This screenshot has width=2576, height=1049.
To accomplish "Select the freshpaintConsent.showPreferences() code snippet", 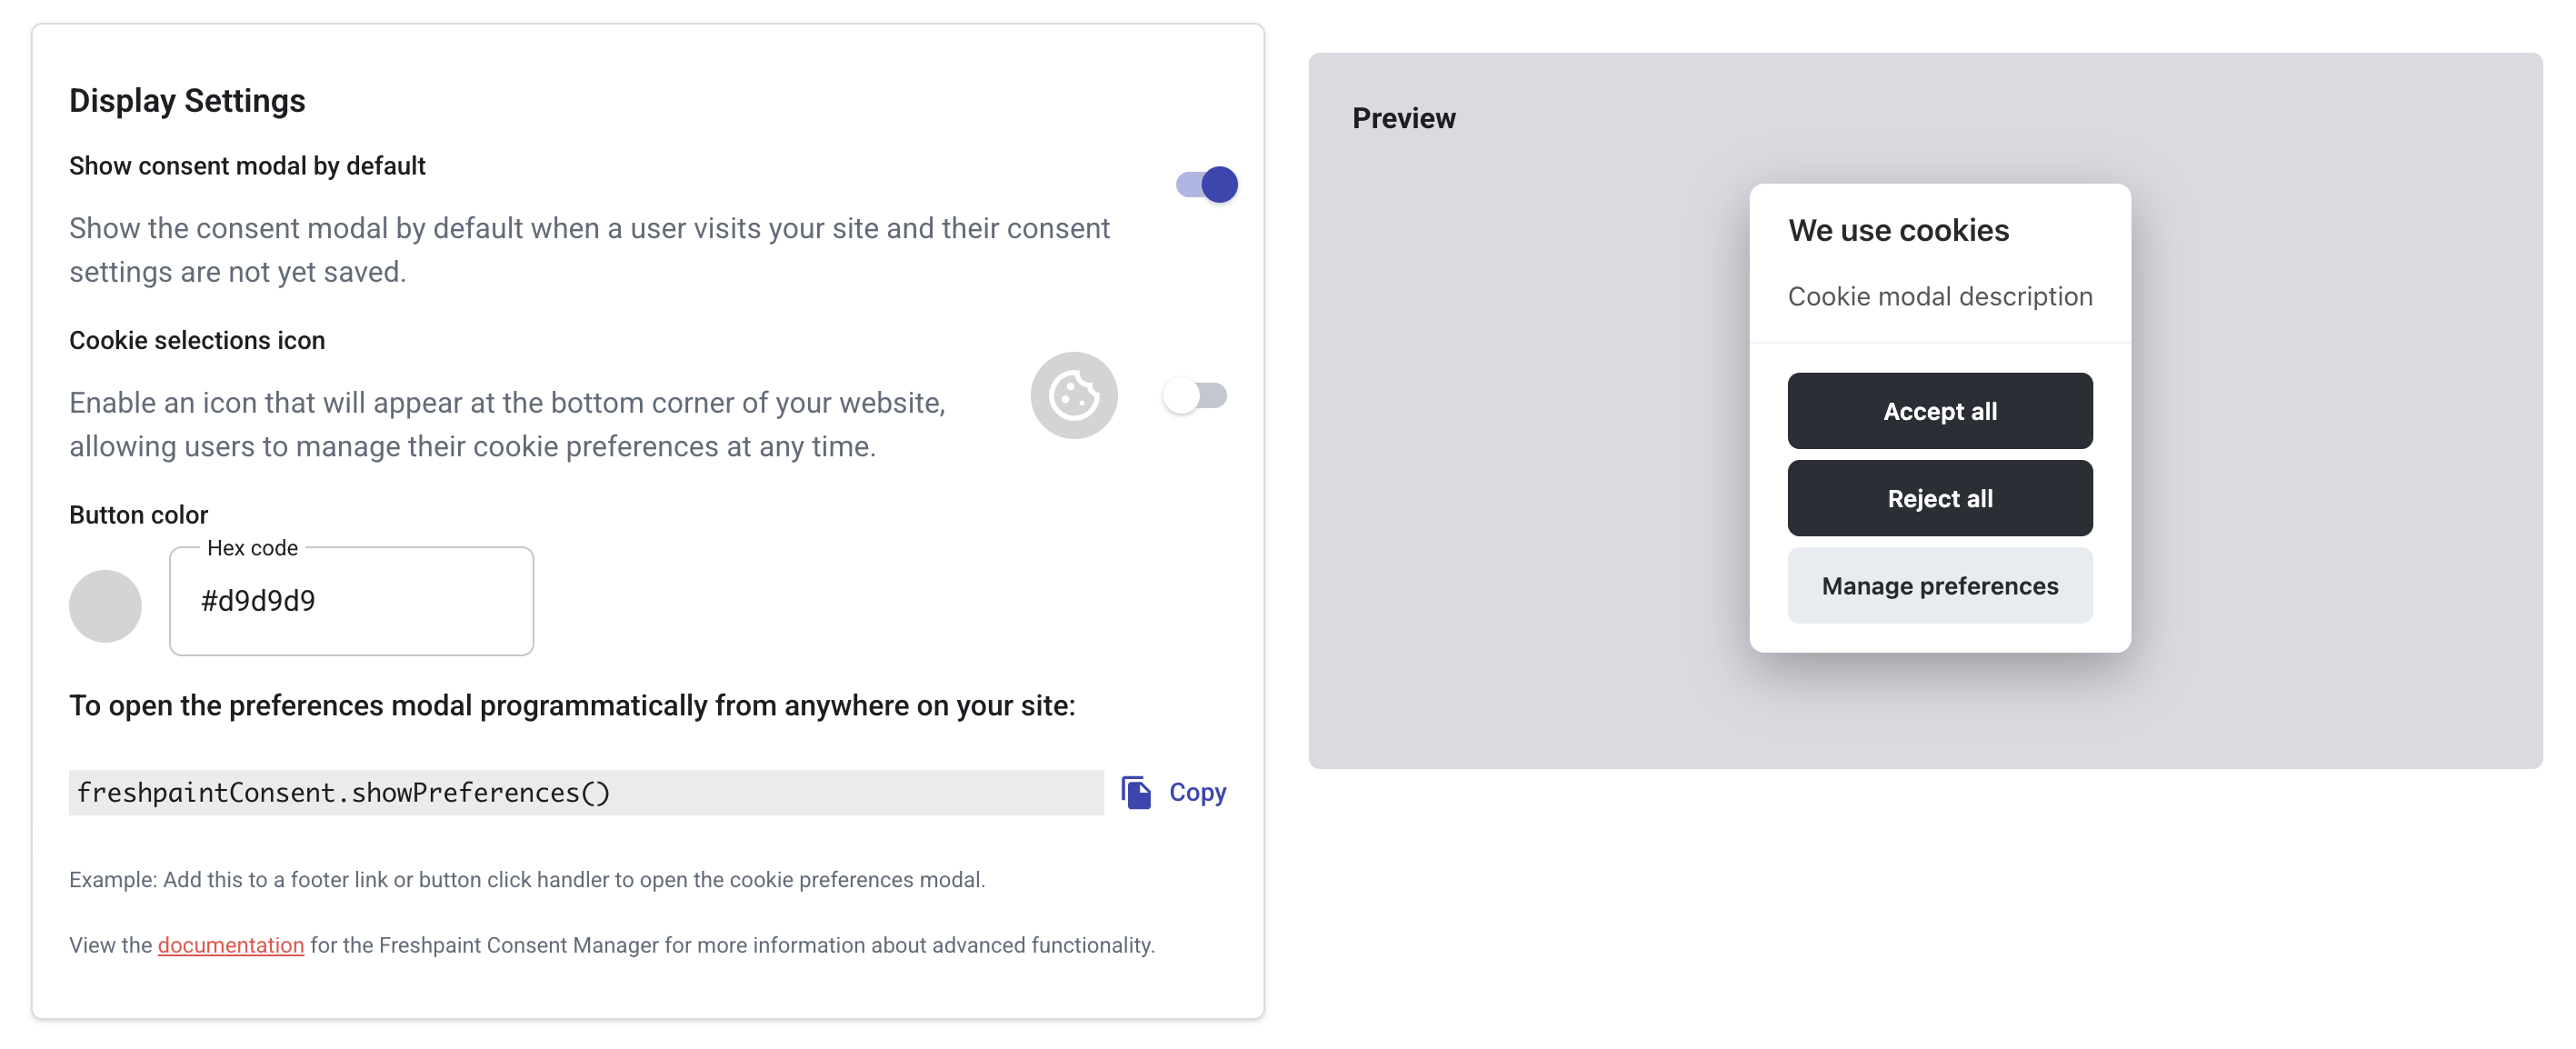I will (x=343, y=792).
